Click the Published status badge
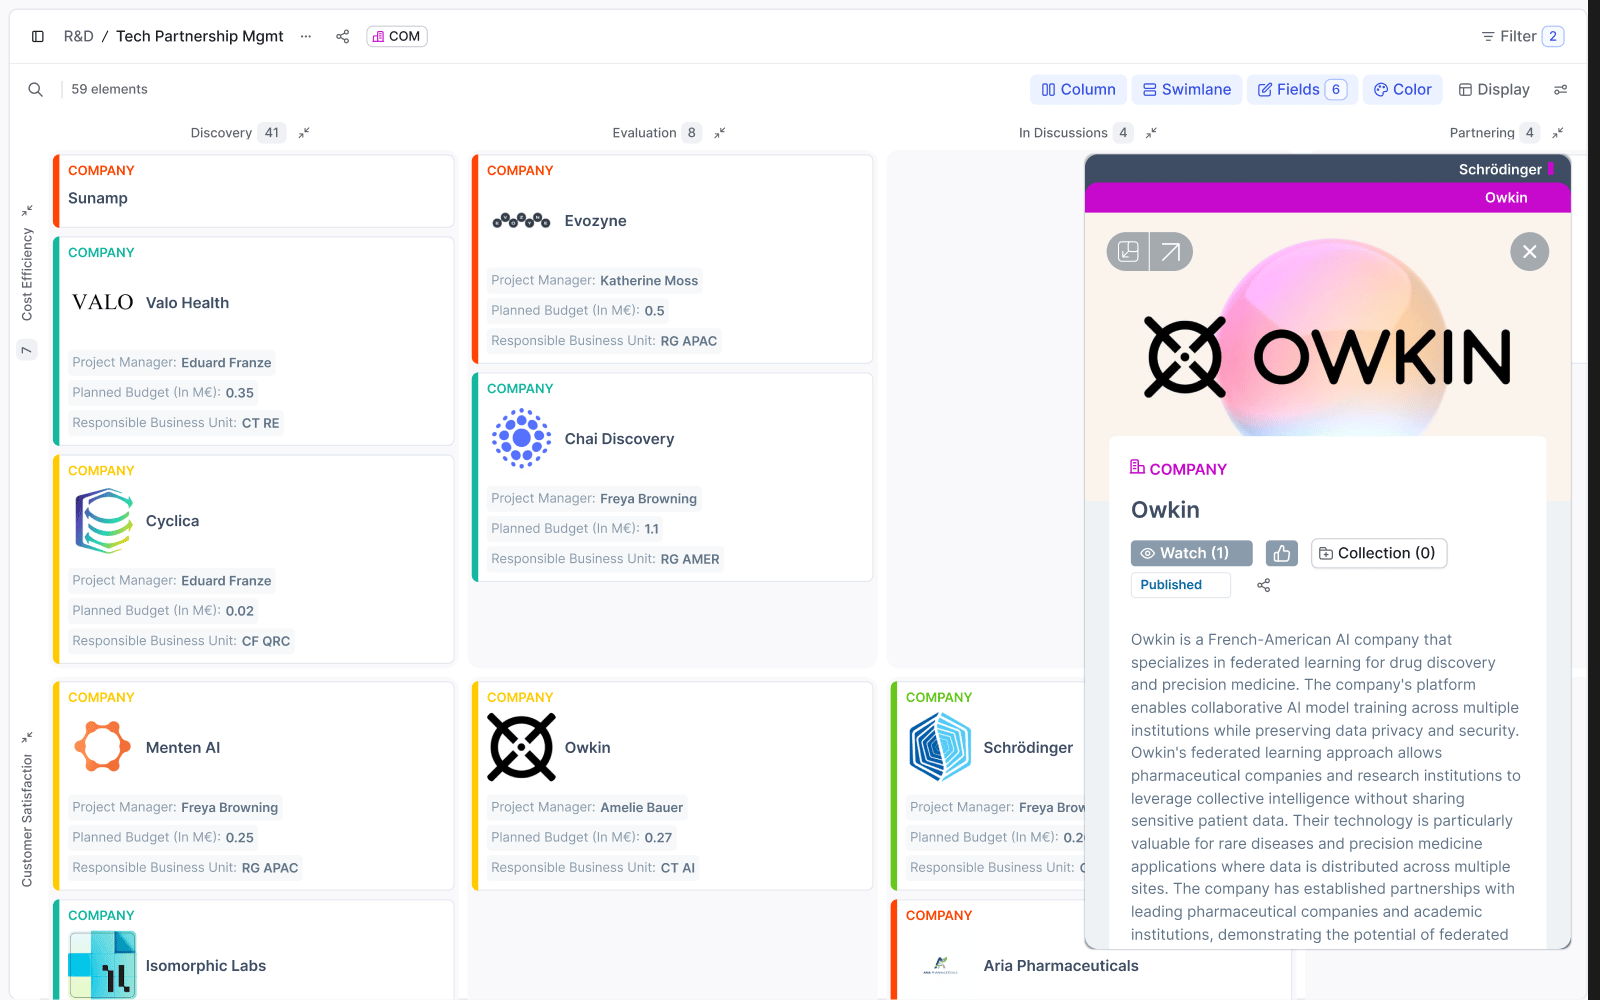Screen dimensions: 1600x1000 [1180, 585]
